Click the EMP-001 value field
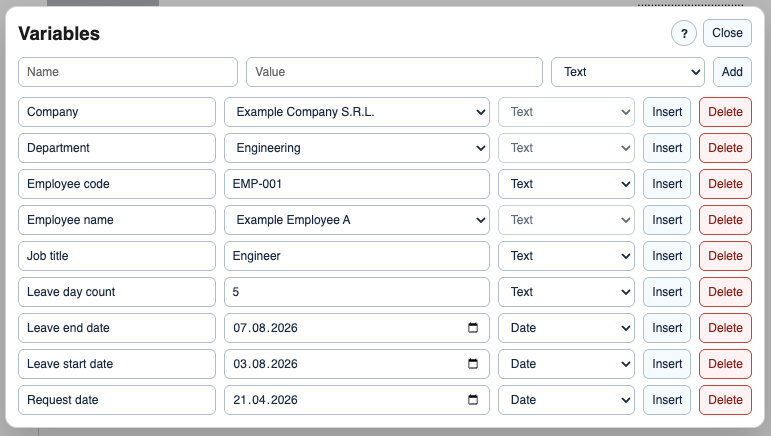Screen dimensions: 771x436 [x=357, y=184]
